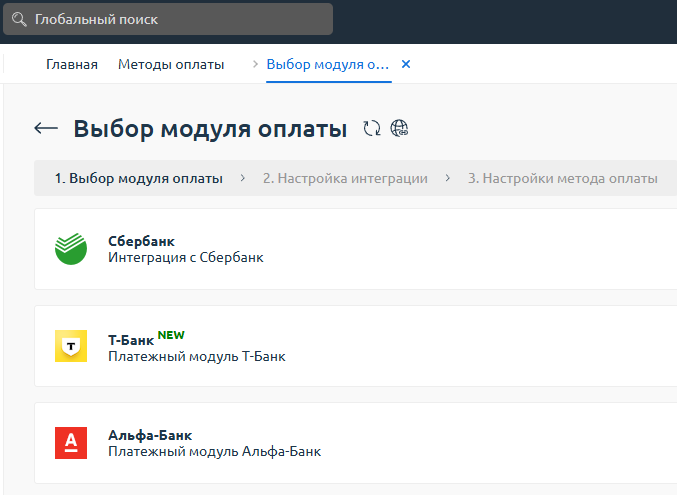The width and height of the screenshot is (677, 495).
Task: Go to step 2. Настройка интеграции
Action: [345, 178]
